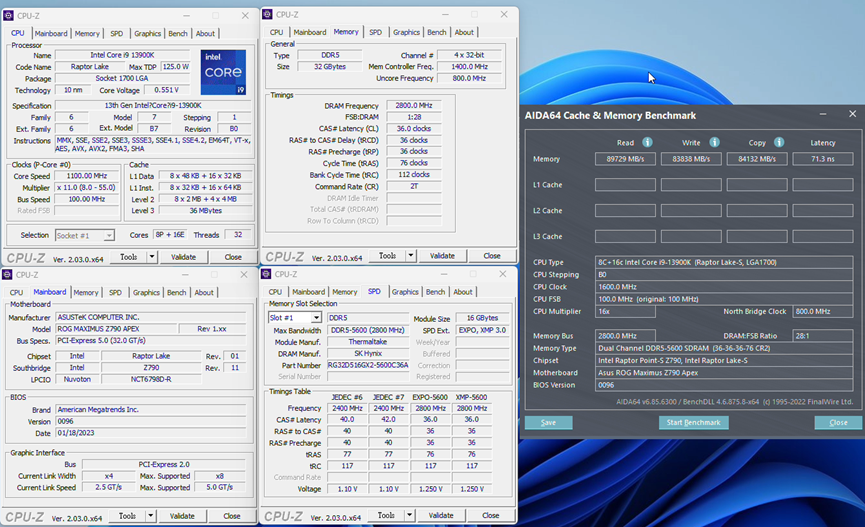The height and width of the screenshot is (527, 865).
Task: Click the Copy info icon in AIDA64
Action: (x=779, y=142)
